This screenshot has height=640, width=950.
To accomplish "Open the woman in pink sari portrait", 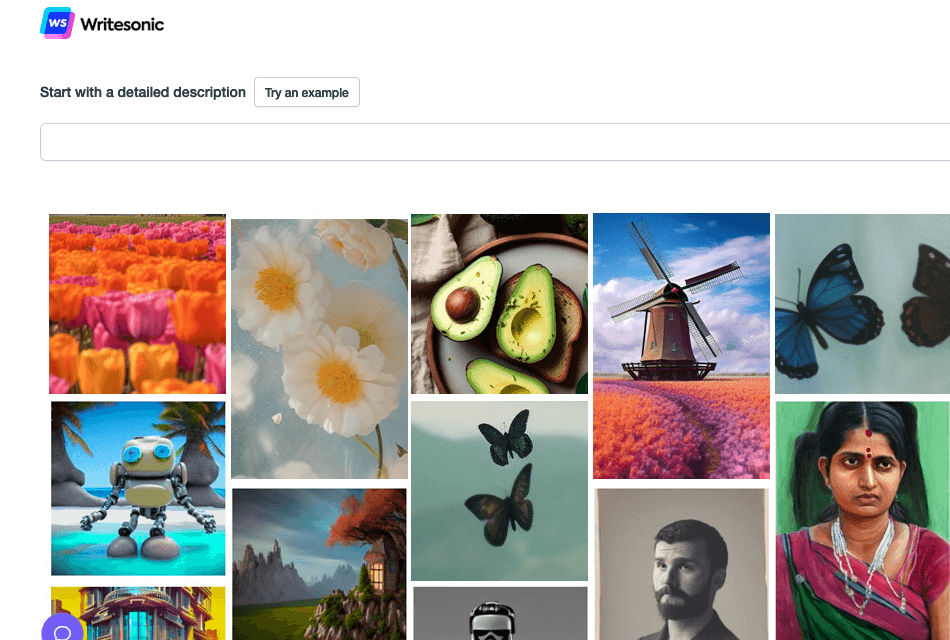I will (863, 521).
